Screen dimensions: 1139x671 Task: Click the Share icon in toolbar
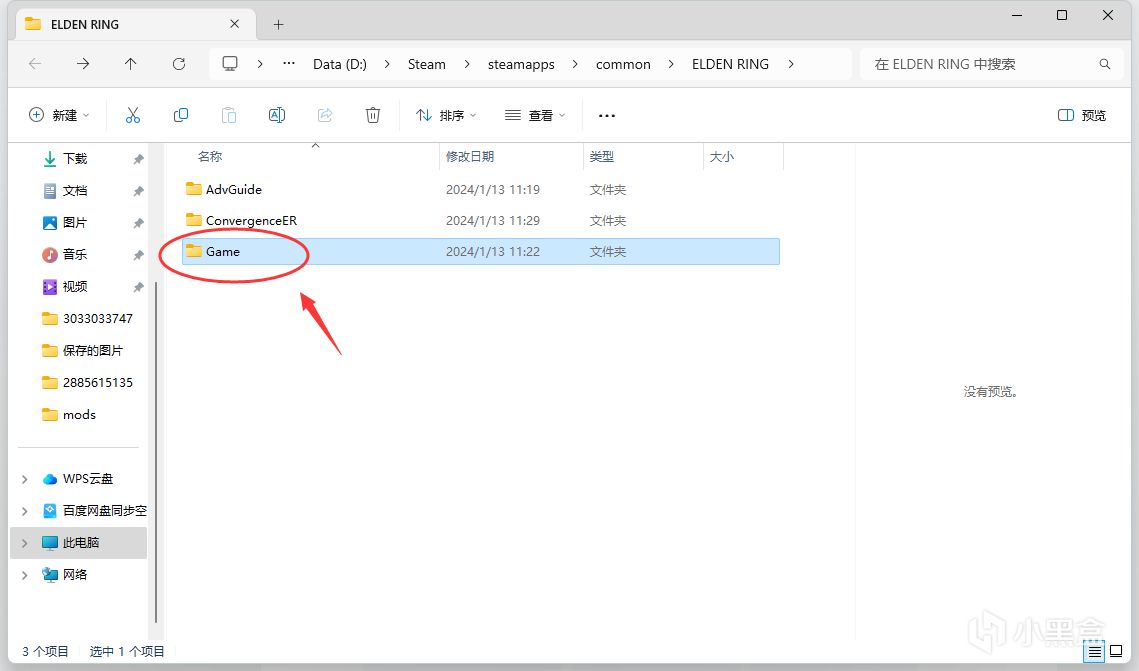tap(325, 115)
